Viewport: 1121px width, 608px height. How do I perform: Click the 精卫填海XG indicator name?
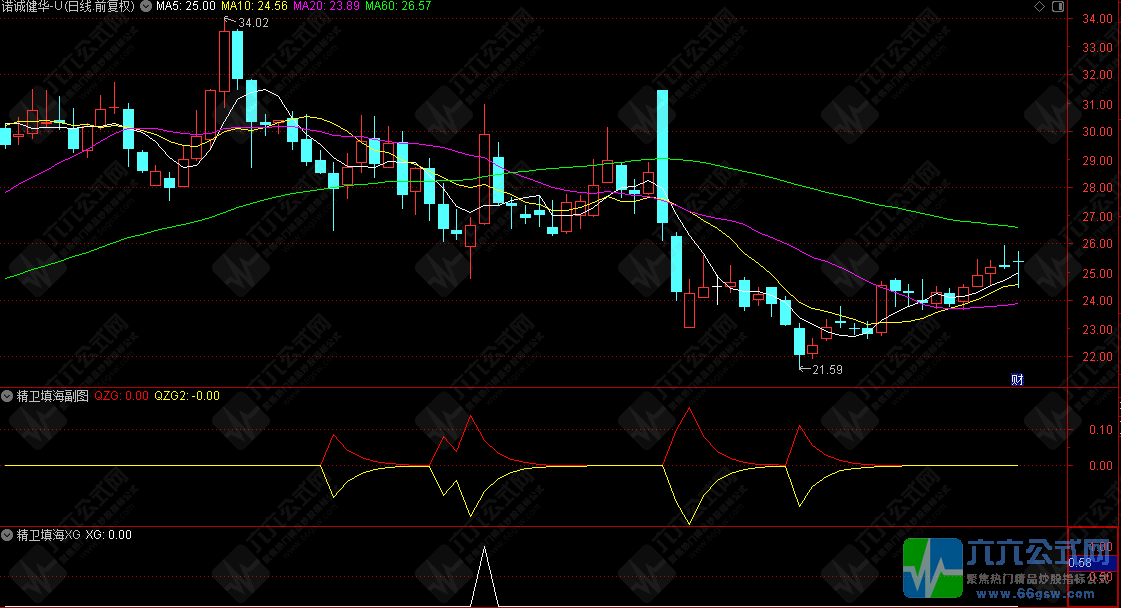point(49,534)
